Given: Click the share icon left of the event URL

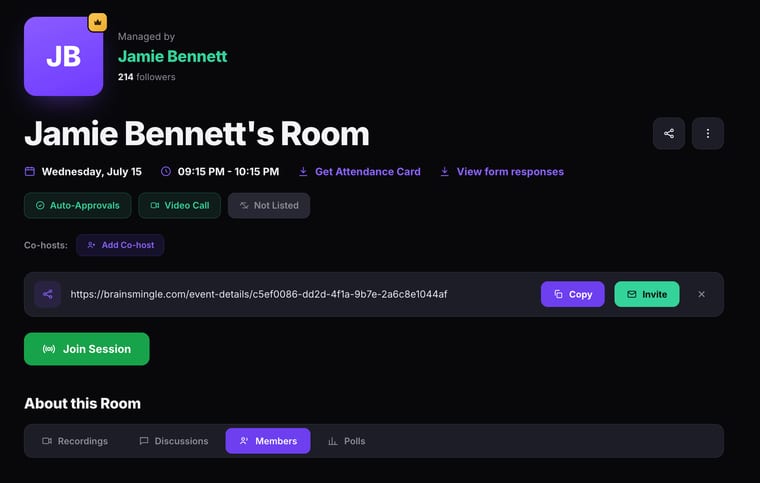Looking at the screenshot, I should (48, 294).
